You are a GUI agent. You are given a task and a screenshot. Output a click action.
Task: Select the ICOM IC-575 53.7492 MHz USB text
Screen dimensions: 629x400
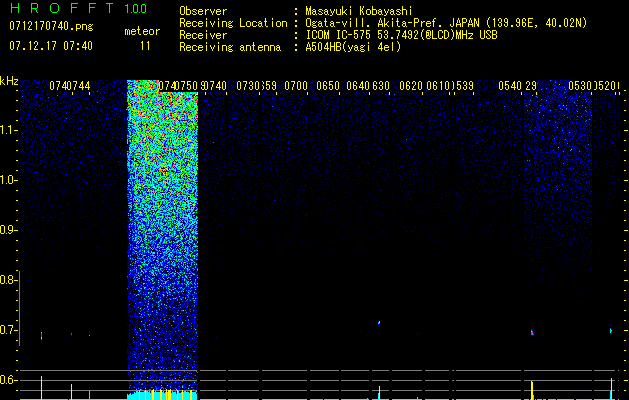pos(401,35)
